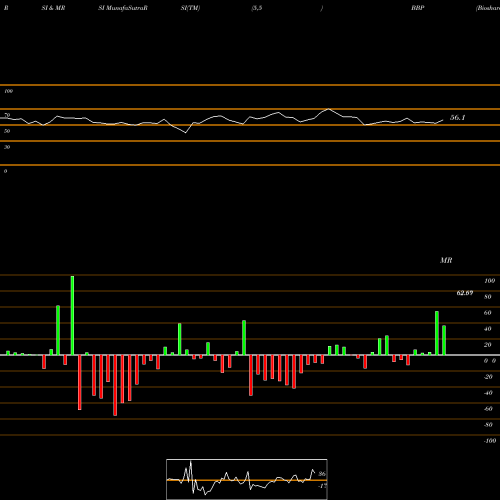
Task: Click the longest red MR histogram bar
Action: [x=115, y=385]
